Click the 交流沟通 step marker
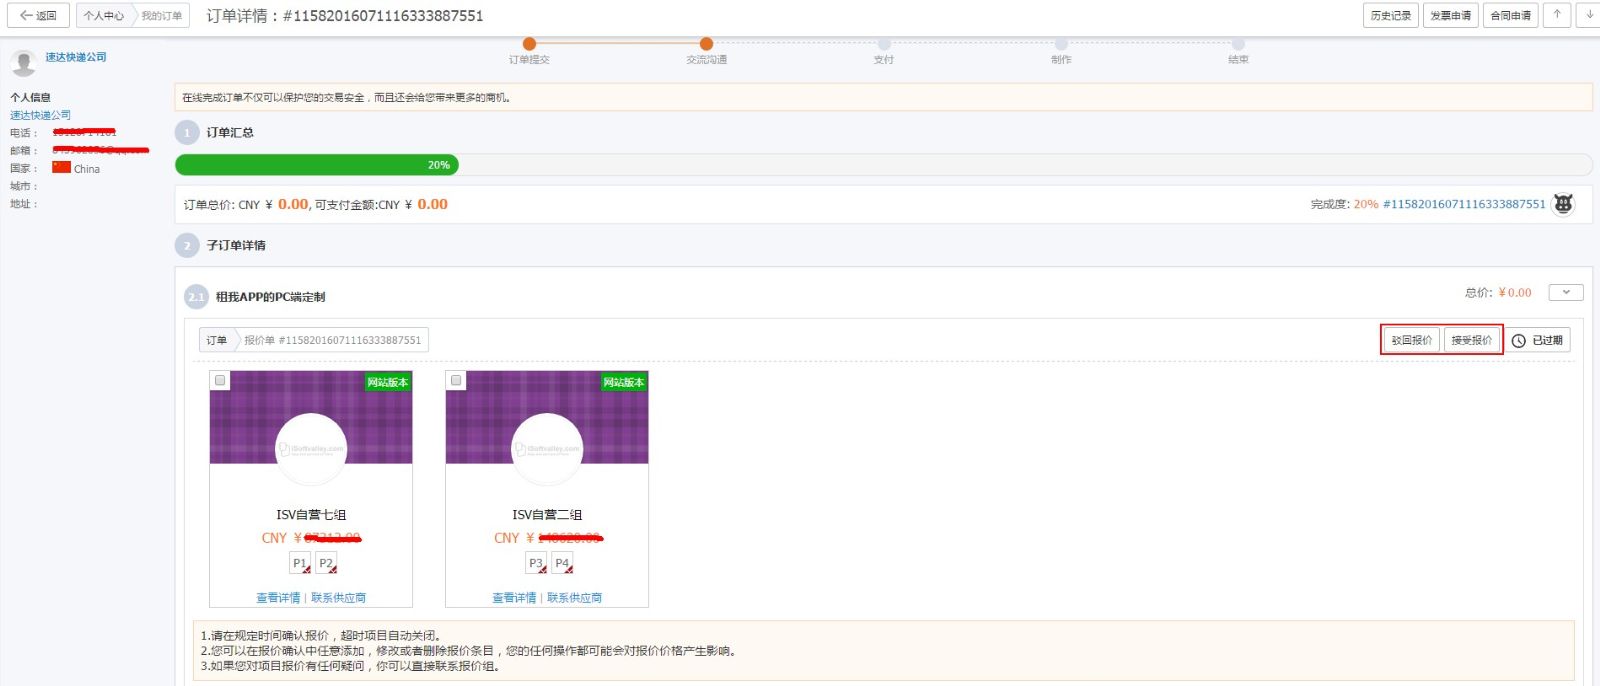1600x686 pixels. (706, 44)
